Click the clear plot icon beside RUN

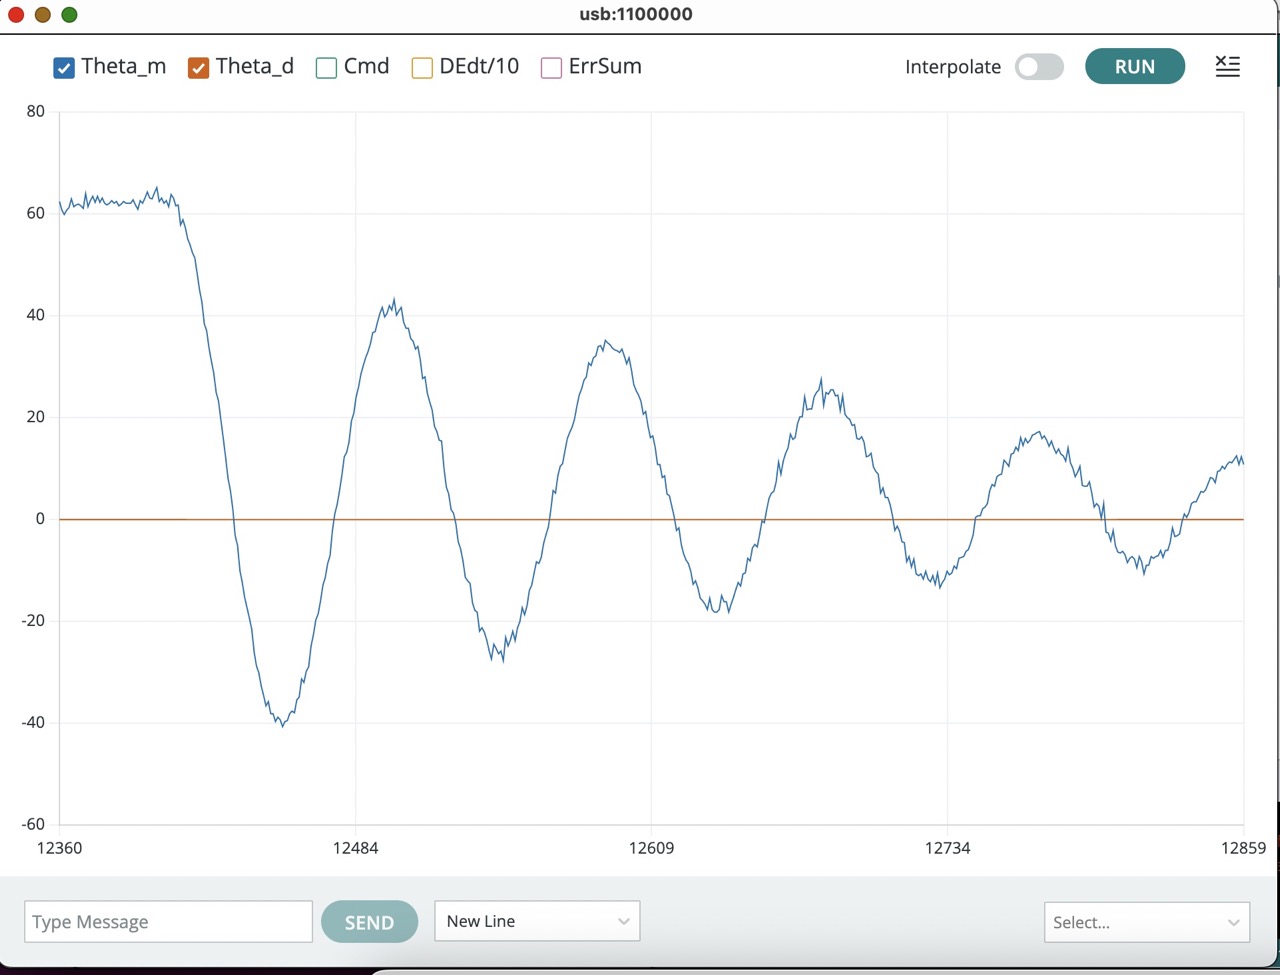click(x=1227, y=67)
